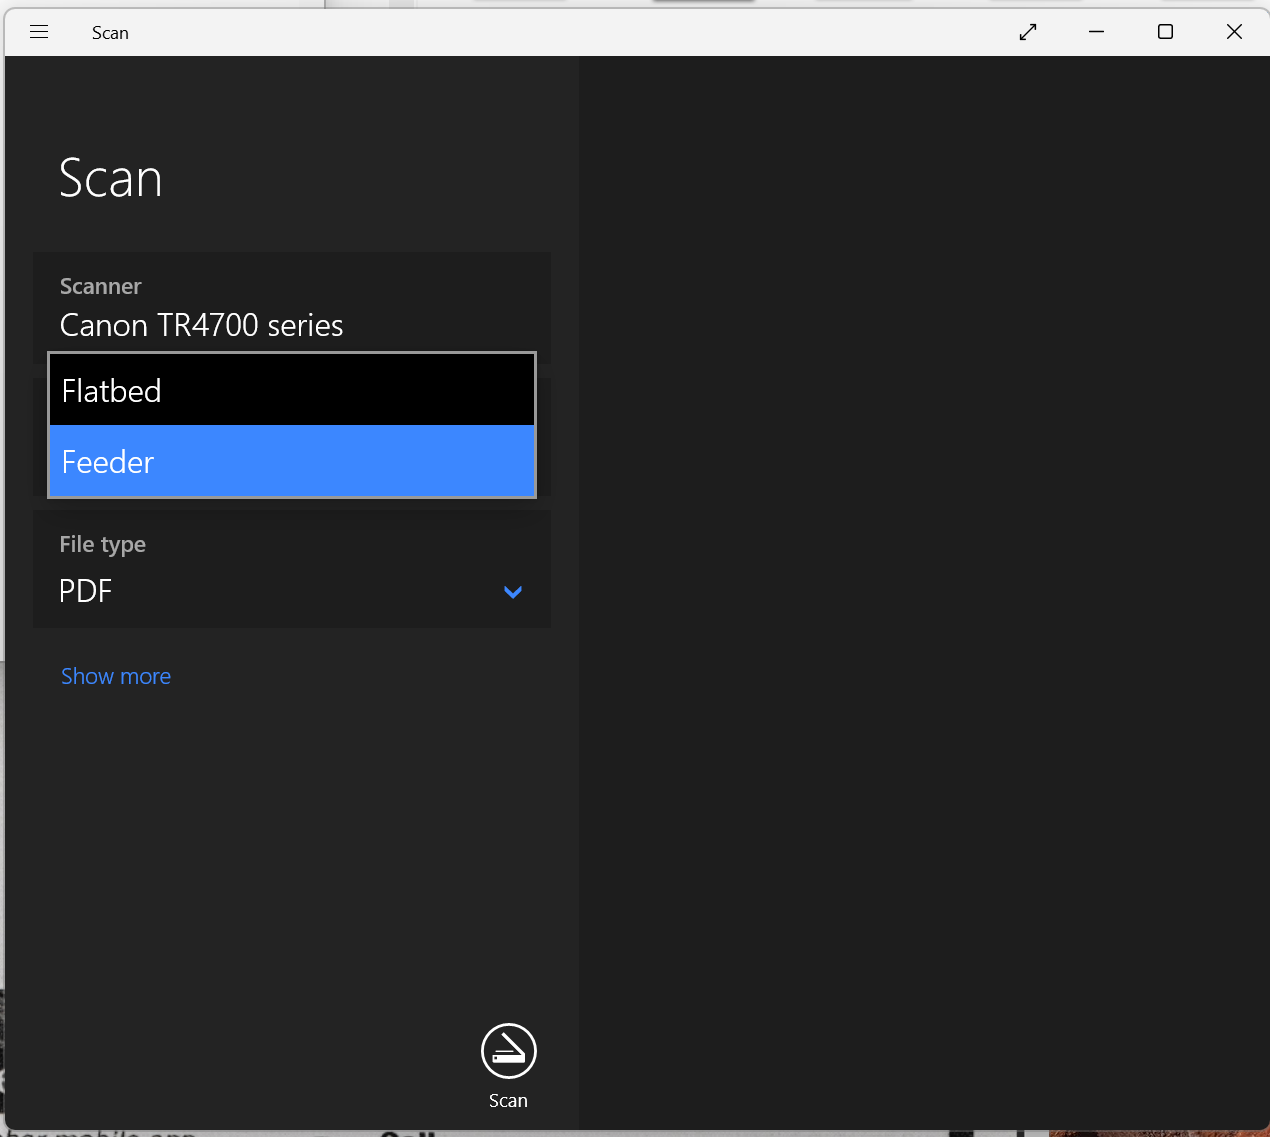Click the circular scanner icon above Scan
The image size is (1270, 1137).
pos(508,1050)
